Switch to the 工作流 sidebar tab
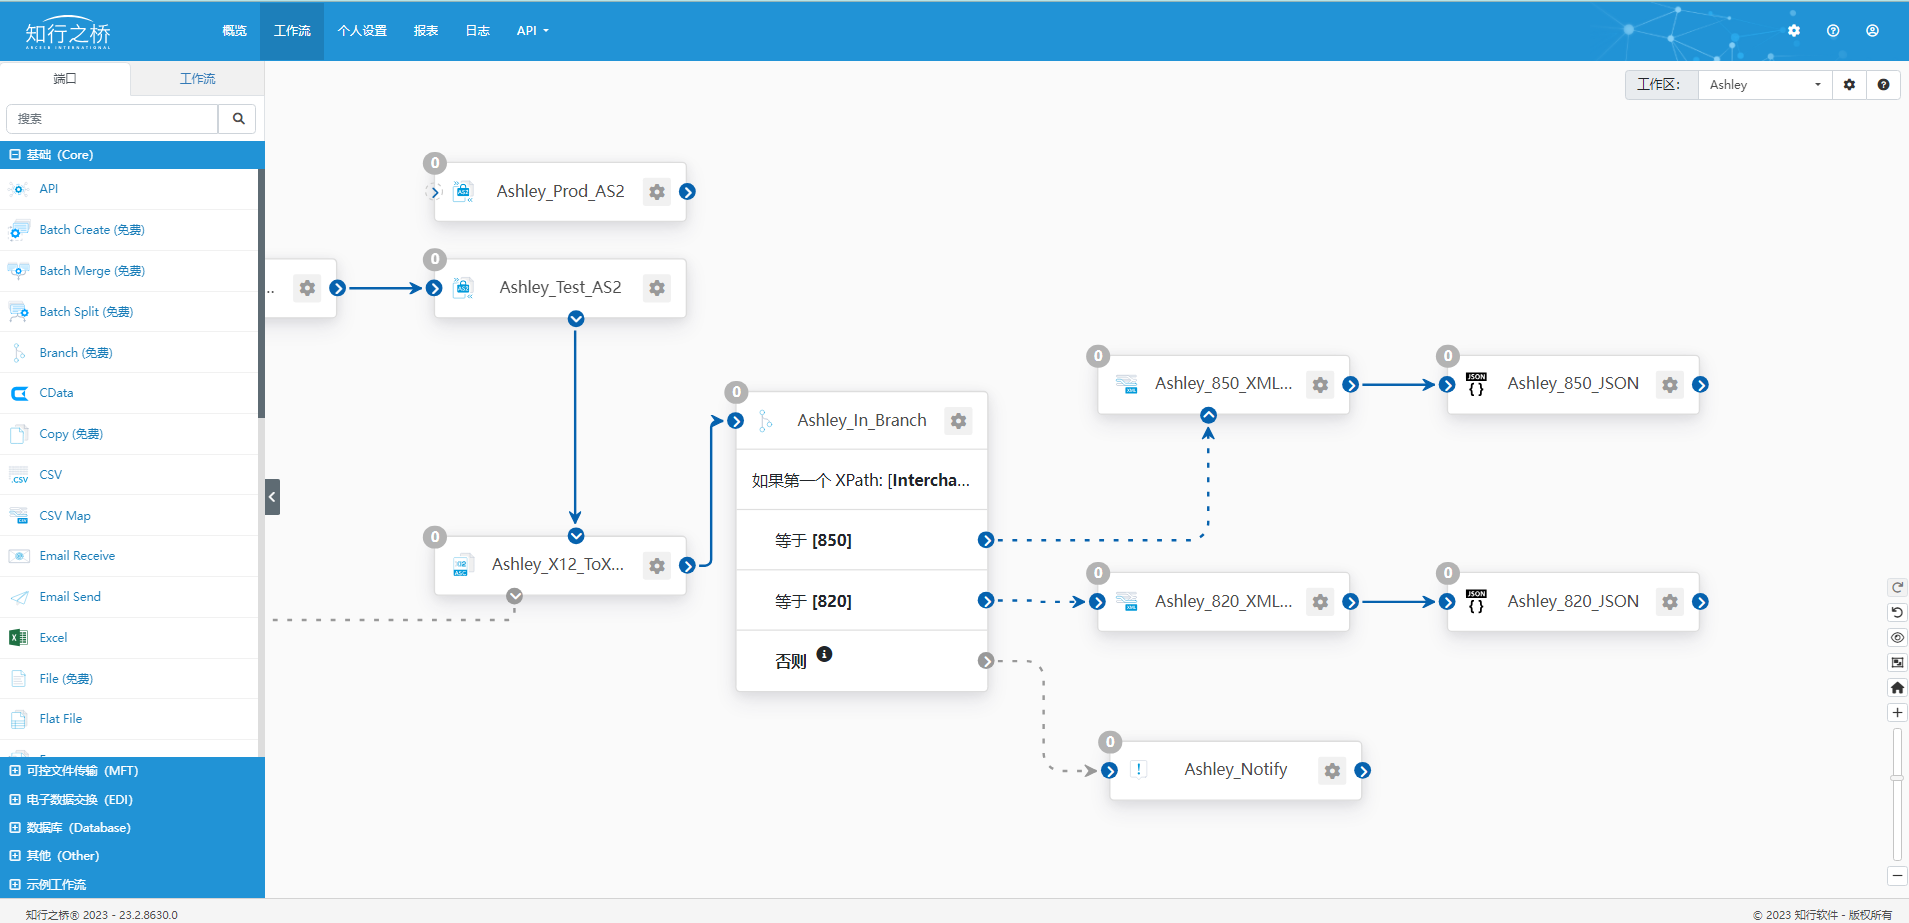 tap(197, 79)
